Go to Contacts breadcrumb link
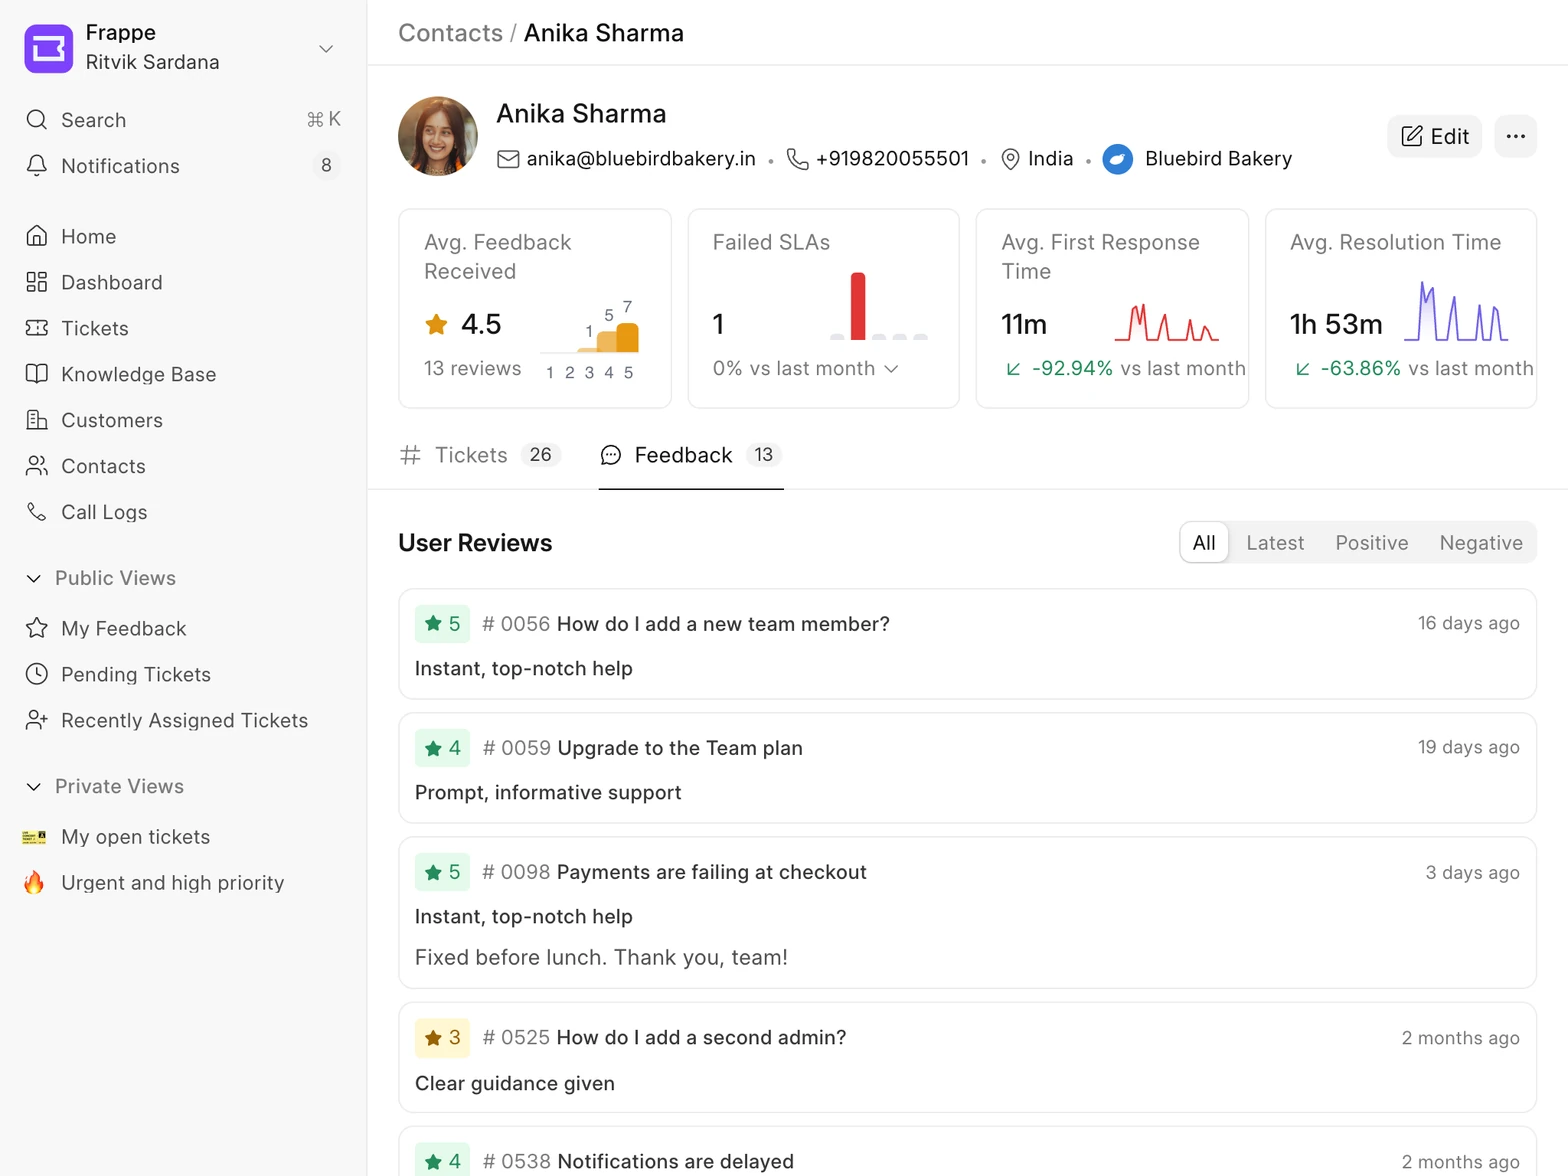This screenshot has width=1568, height=1176. click(450, 33)
